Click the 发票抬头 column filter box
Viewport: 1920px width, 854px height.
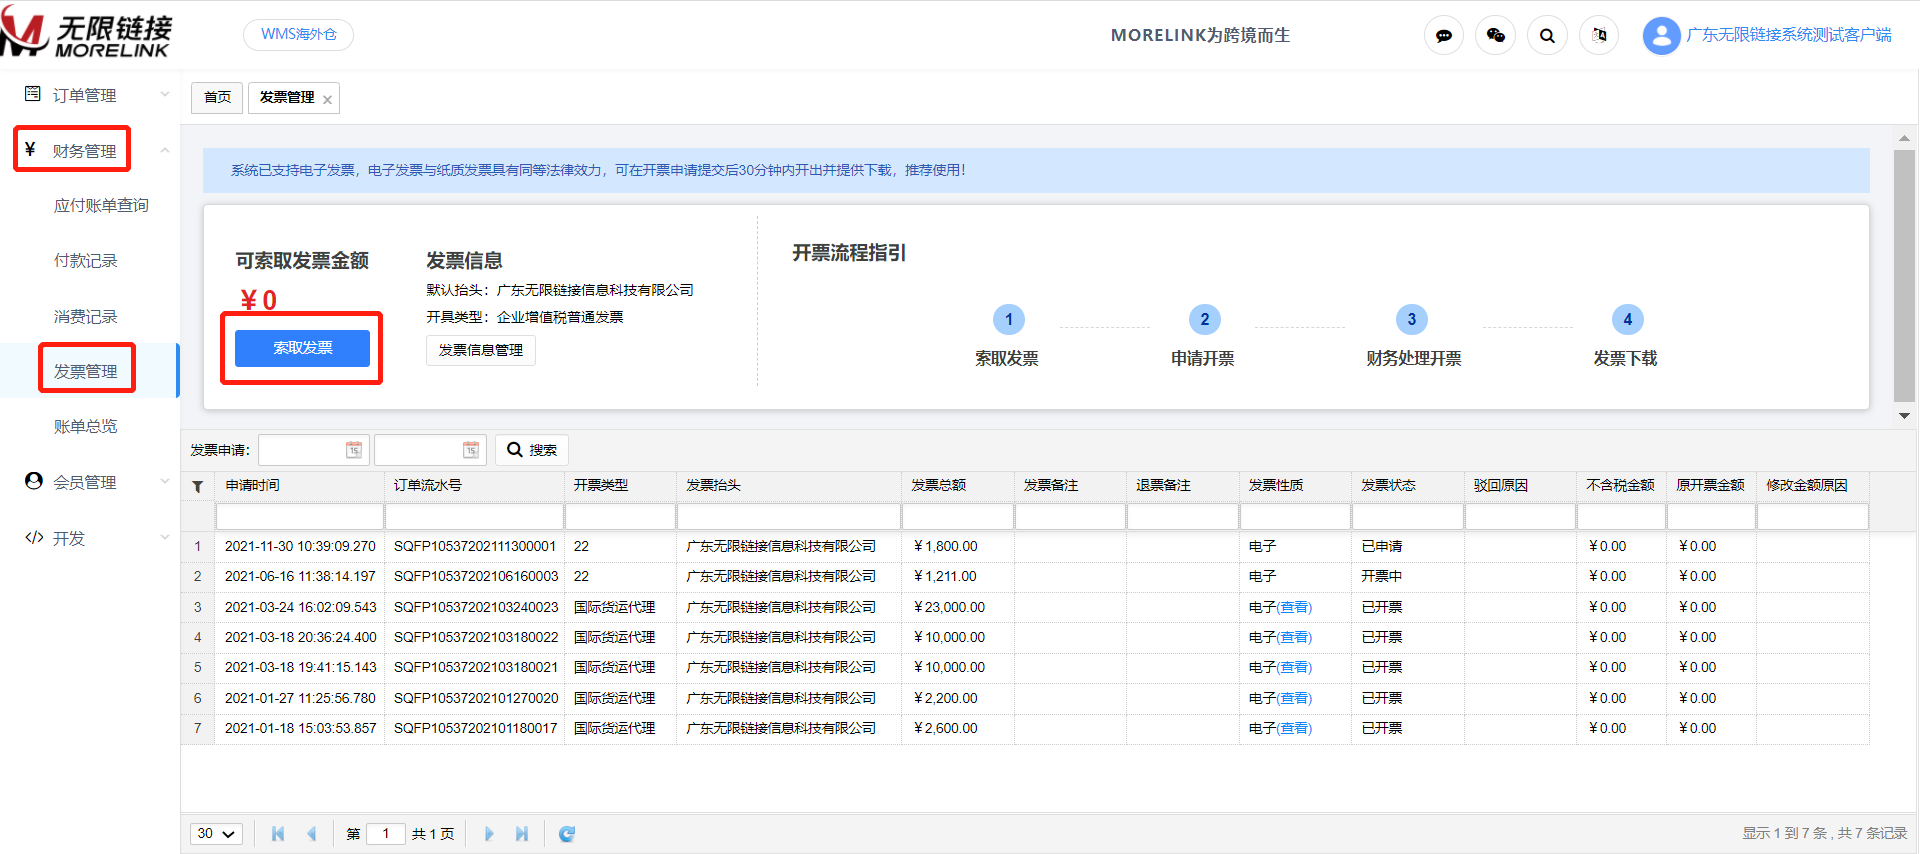pyautogui.click(x=789, y=517)
